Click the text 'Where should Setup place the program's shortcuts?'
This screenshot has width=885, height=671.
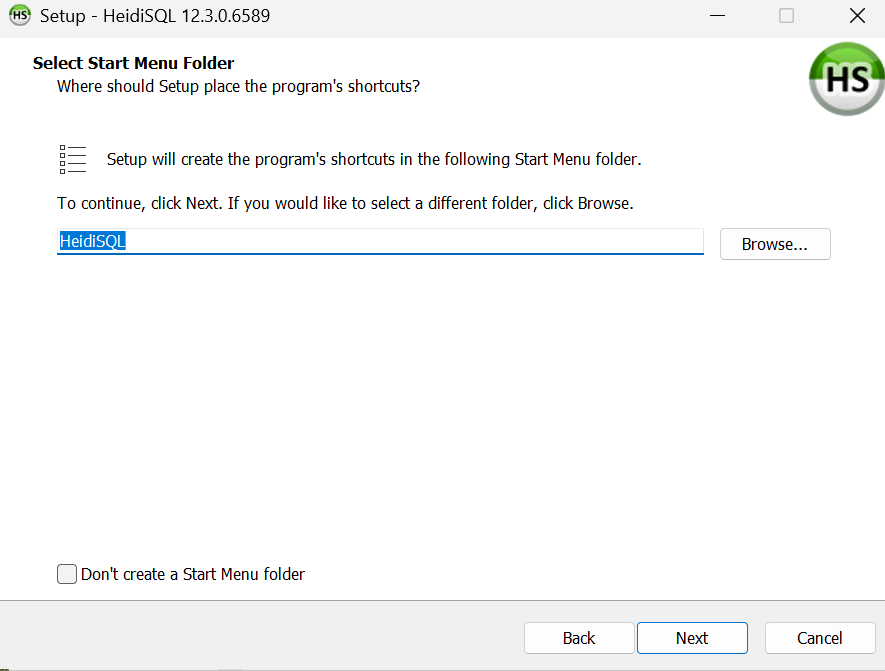coord(238,86)
